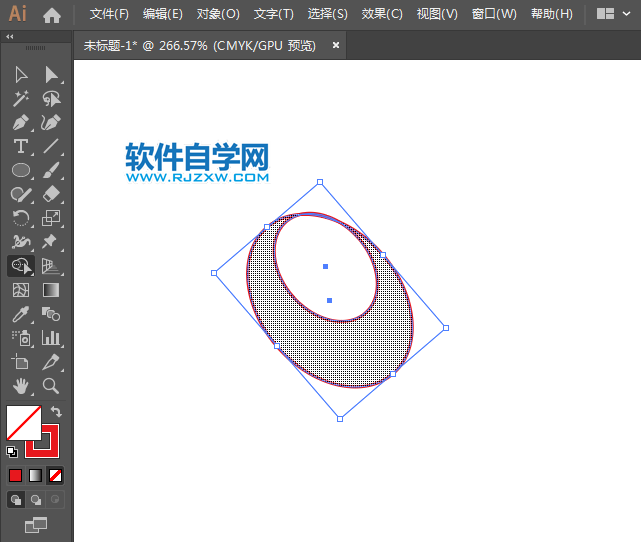
Task: Open the 文件(F) menu
Action: point(109,14)
